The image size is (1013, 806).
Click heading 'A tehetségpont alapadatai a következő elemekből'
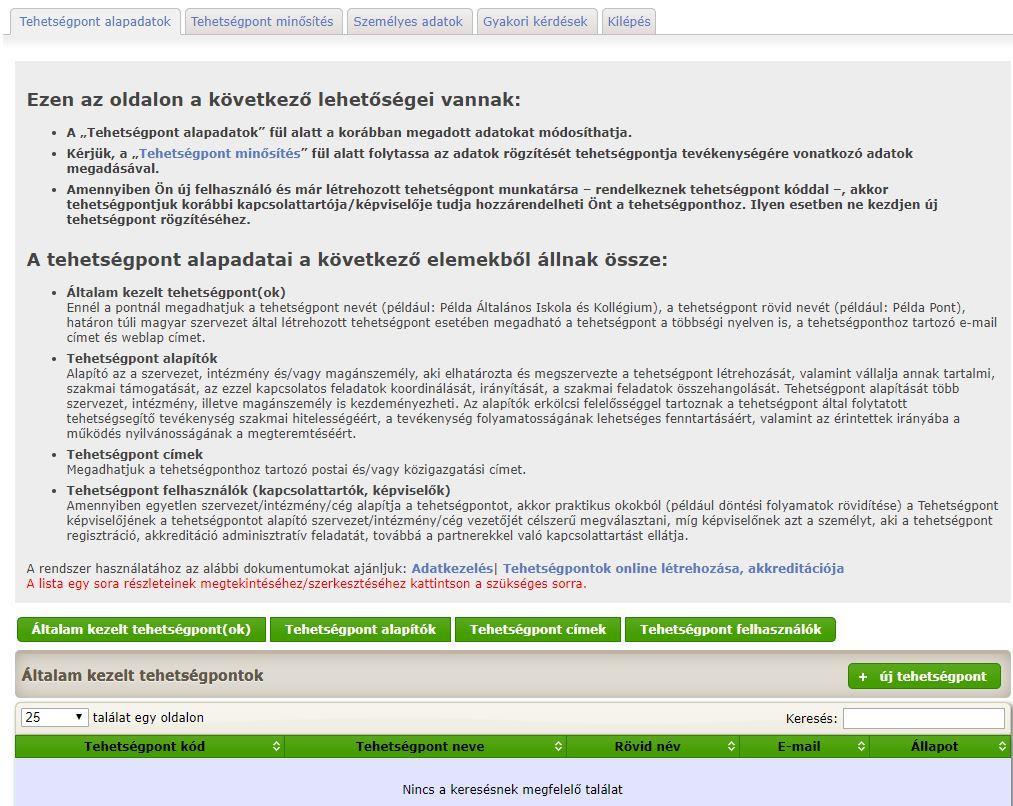click(347, 260)
